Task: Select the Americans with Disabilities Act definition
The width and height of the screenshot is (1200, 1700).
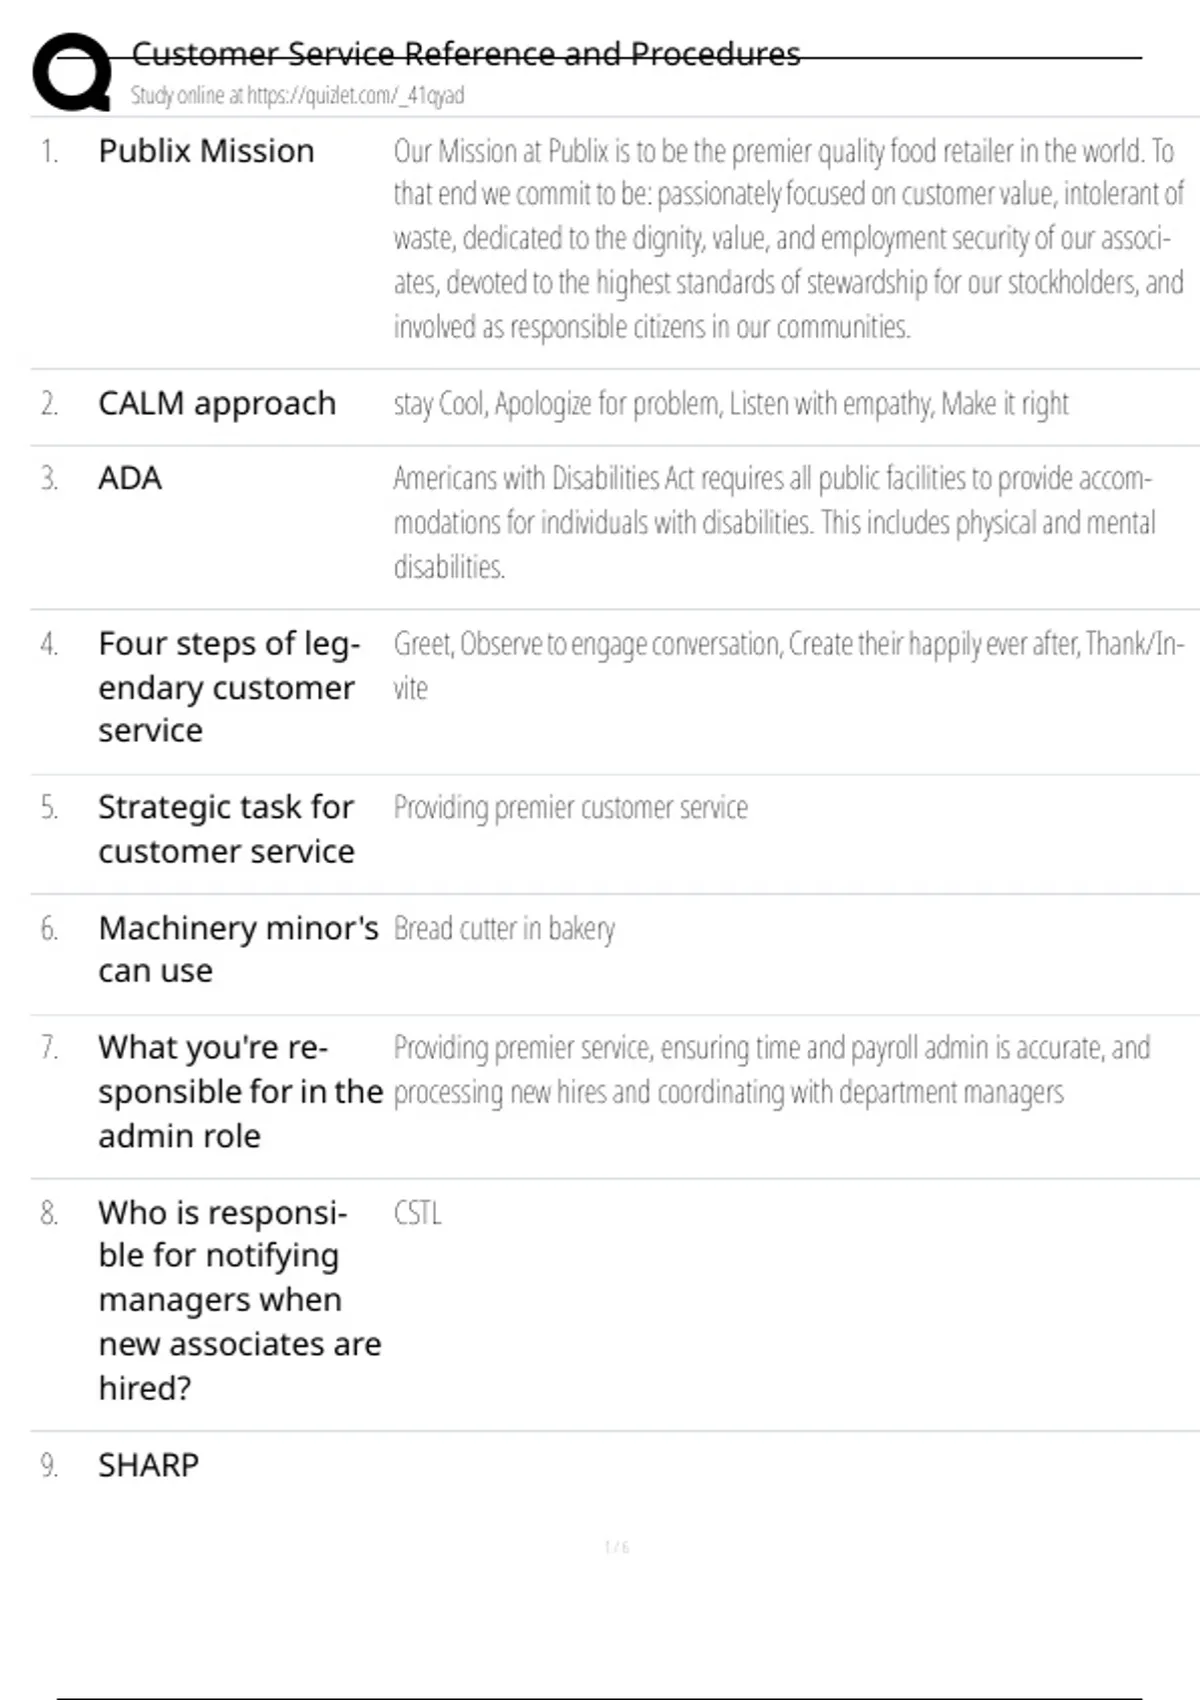Action: pyautogui.click(x=774, y=522)
